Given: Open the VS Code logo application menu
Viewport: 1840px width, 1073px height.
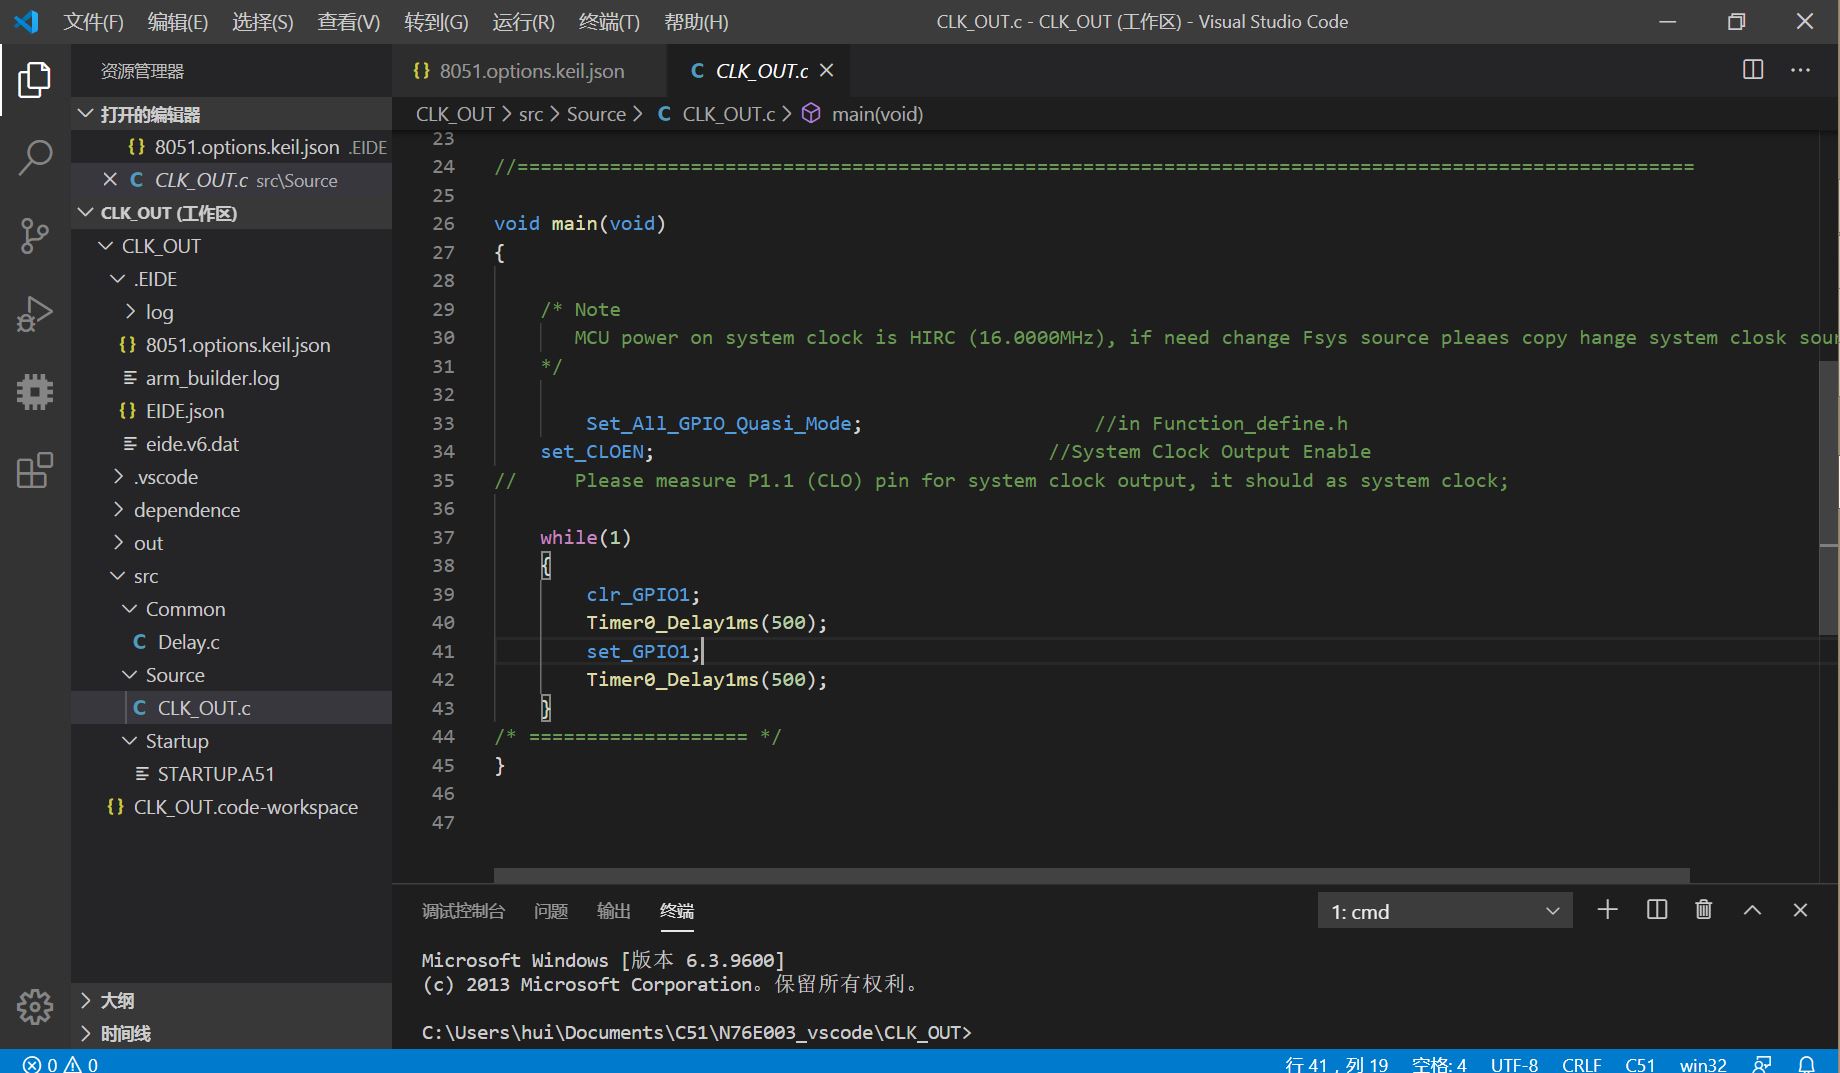Looking at the screenshot, I should pyautogui.click(x=26, y=21).
